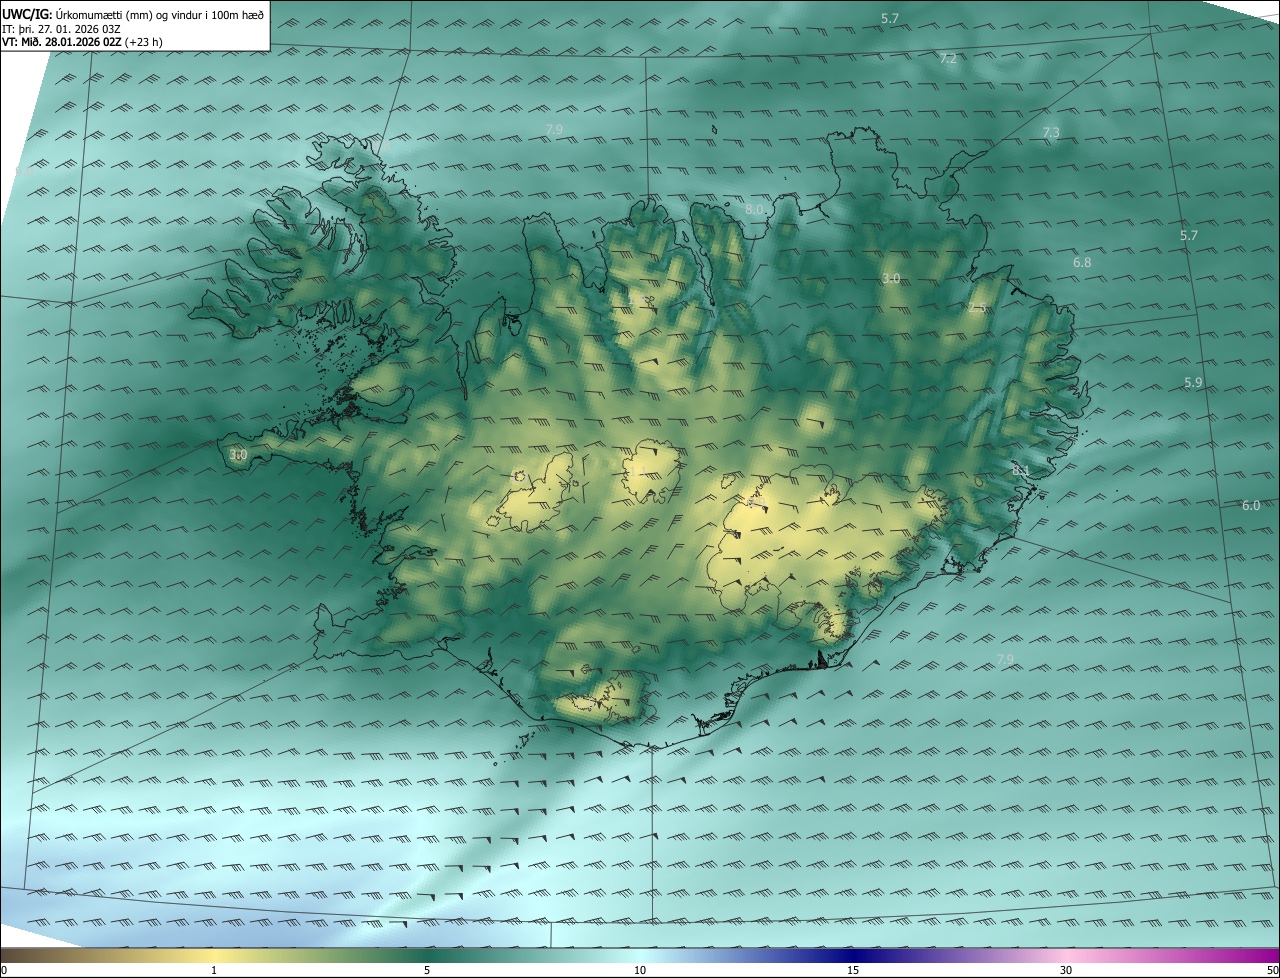
Task: Click the 8.1 value label in the eastern fjords
Action: (x=1021, y=470)
